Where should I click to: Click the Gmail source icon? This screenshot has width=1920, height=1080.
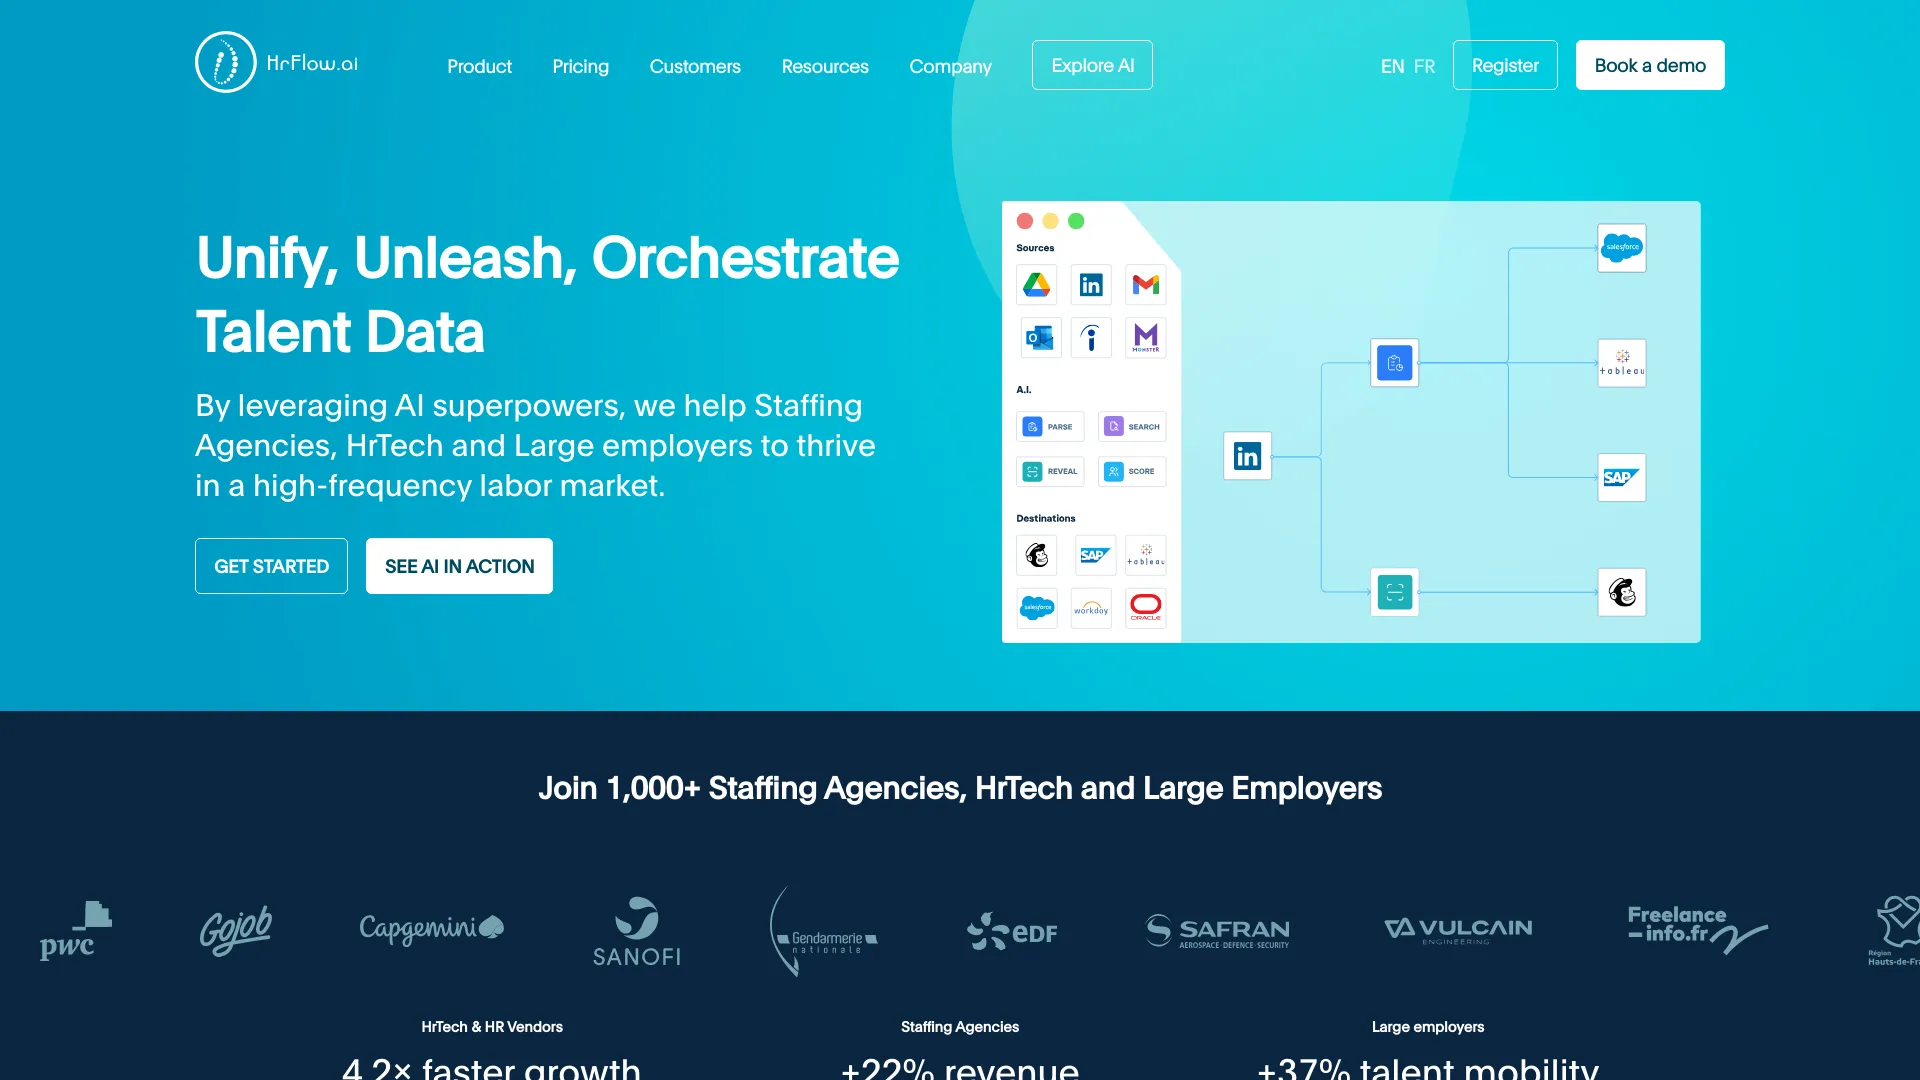[1143, 285]
